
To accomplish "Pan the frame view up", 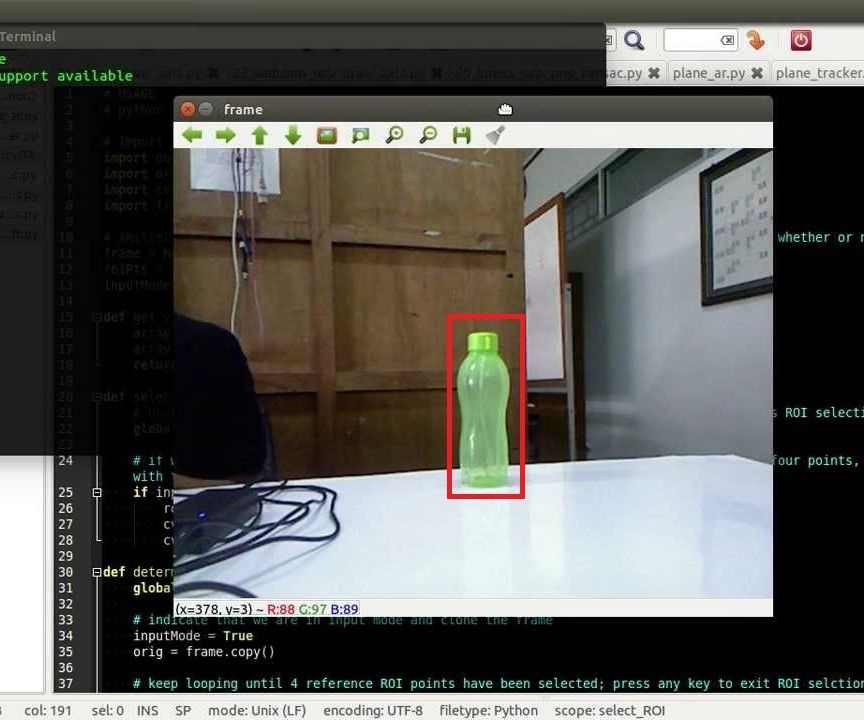I will point(259,133).
